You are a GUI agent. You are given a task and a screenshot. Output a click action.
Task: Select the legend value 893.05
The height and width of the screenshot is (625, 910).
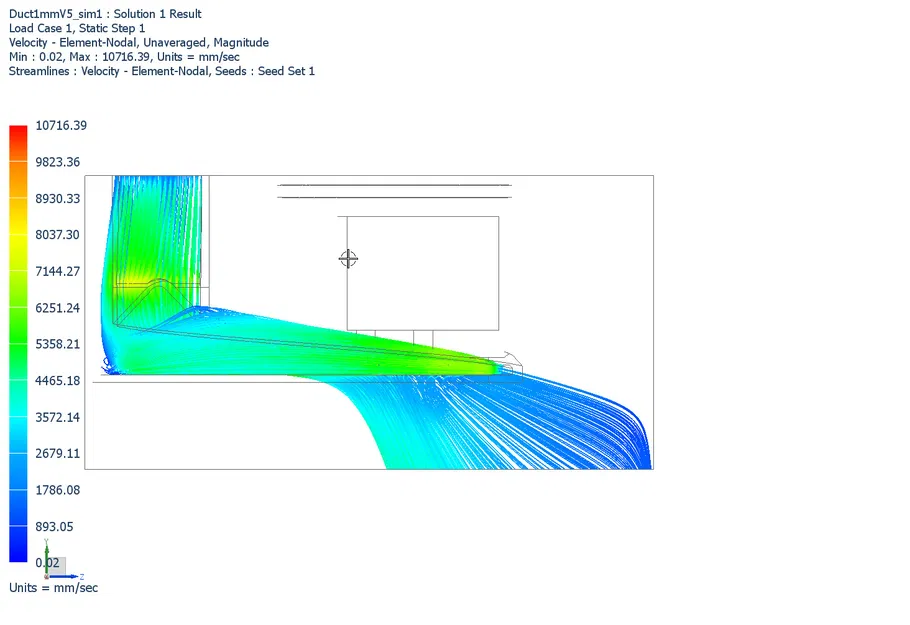54,526
